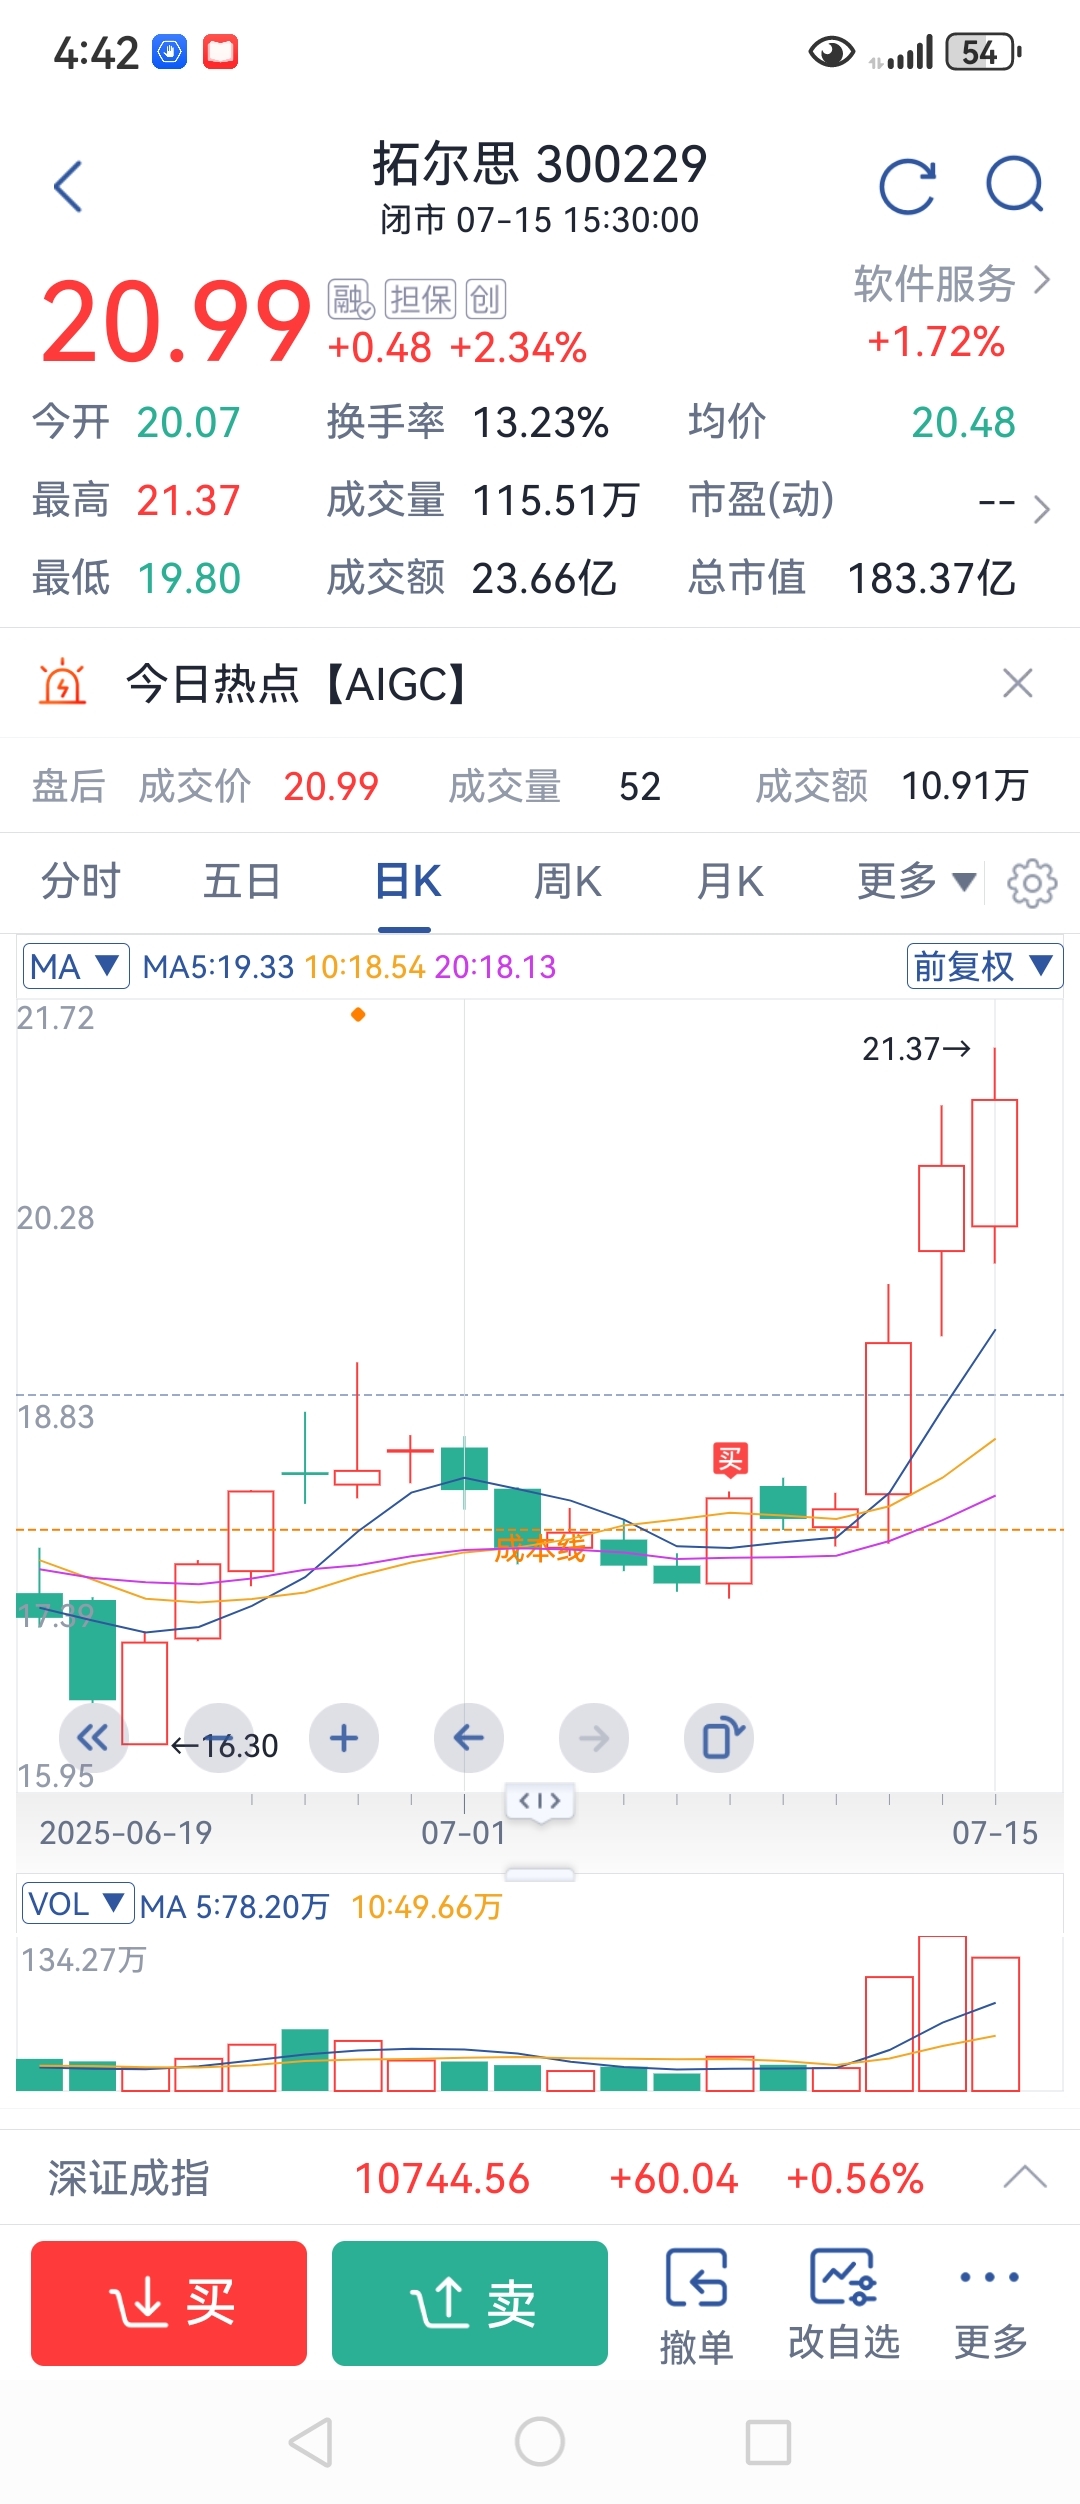
Task: Select the 日K tab
Action: [x=407, y=881]
